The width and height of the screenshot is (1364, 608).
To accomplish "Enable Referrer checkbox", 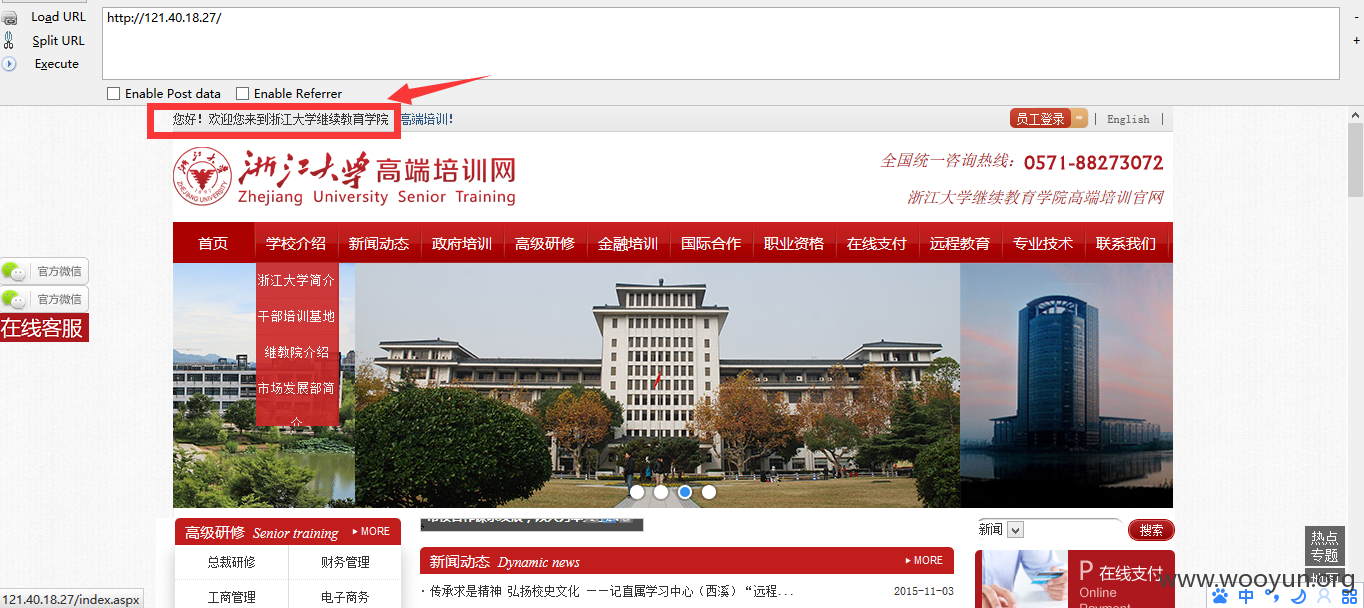I will 242,94.
